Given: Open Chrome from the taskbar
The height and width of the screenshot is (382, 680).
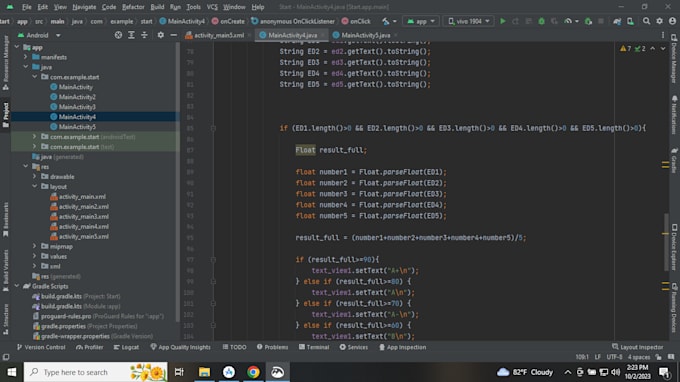Looking at the screenshot, I should coord(253,372).
